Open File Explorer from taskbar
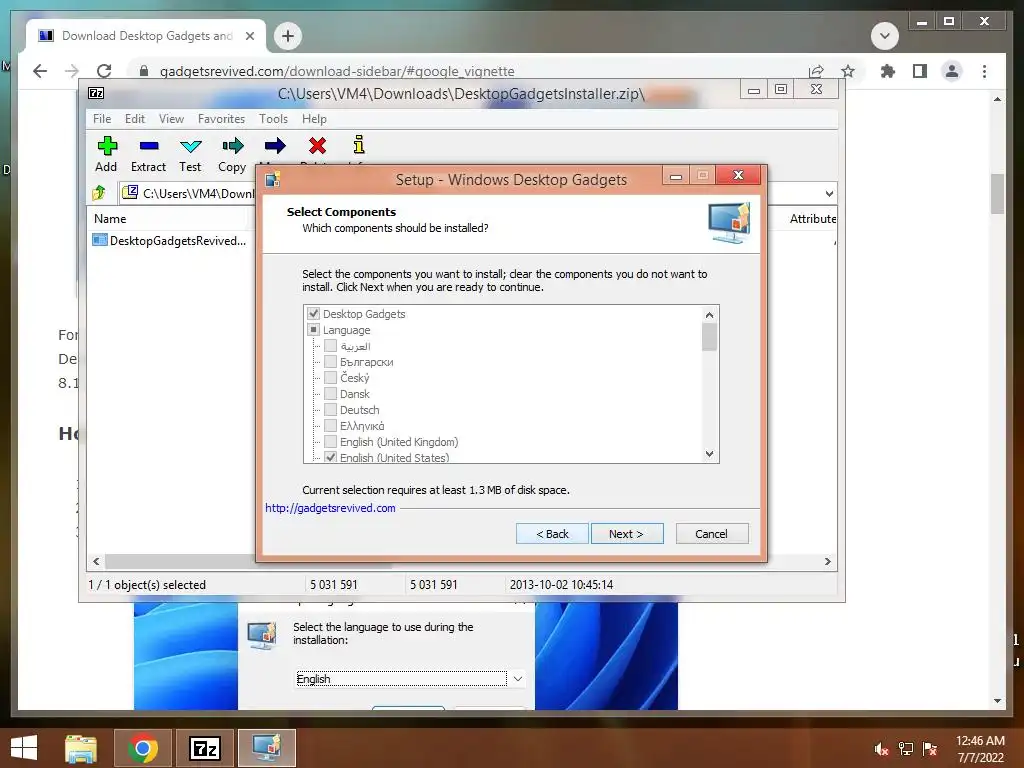The height and width of the screenshot is (768, 1024). pyautogui.click(x=81, y=748)
